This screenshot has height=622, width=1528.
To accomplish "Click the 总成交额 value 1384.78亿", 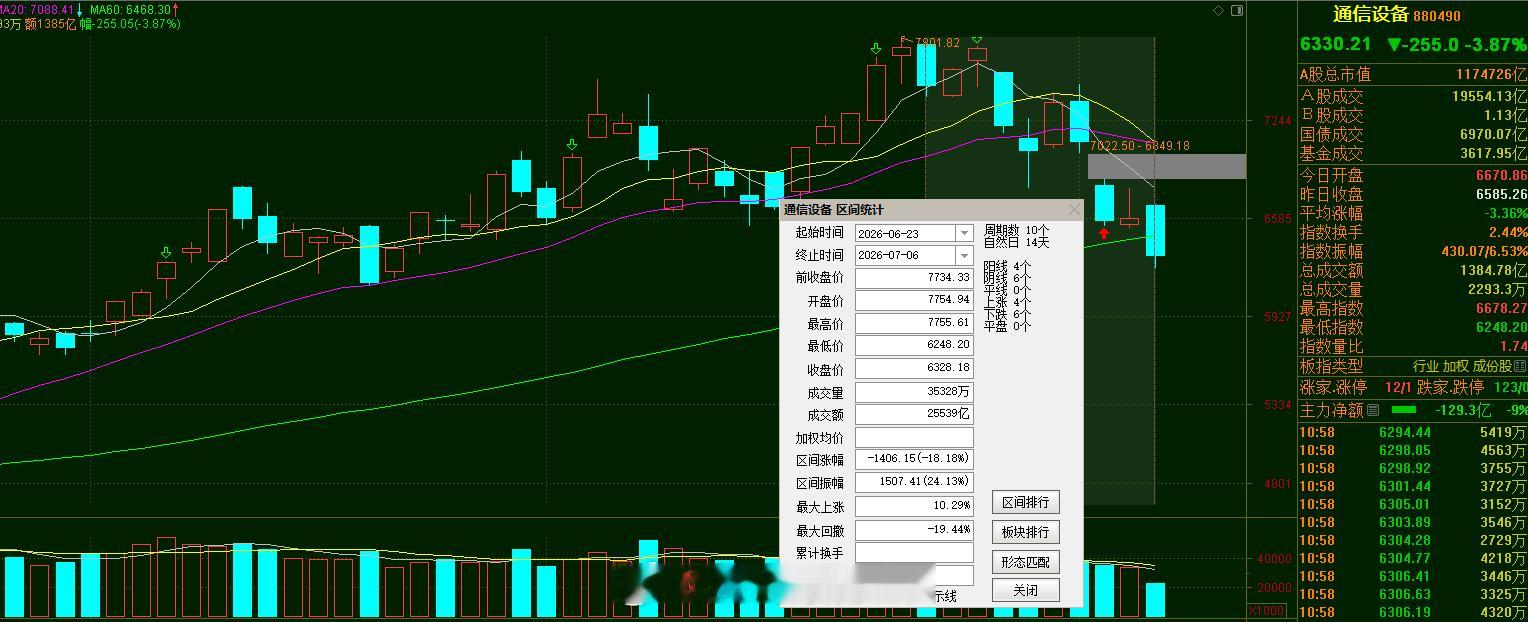I will click(x=1492, y=270).
